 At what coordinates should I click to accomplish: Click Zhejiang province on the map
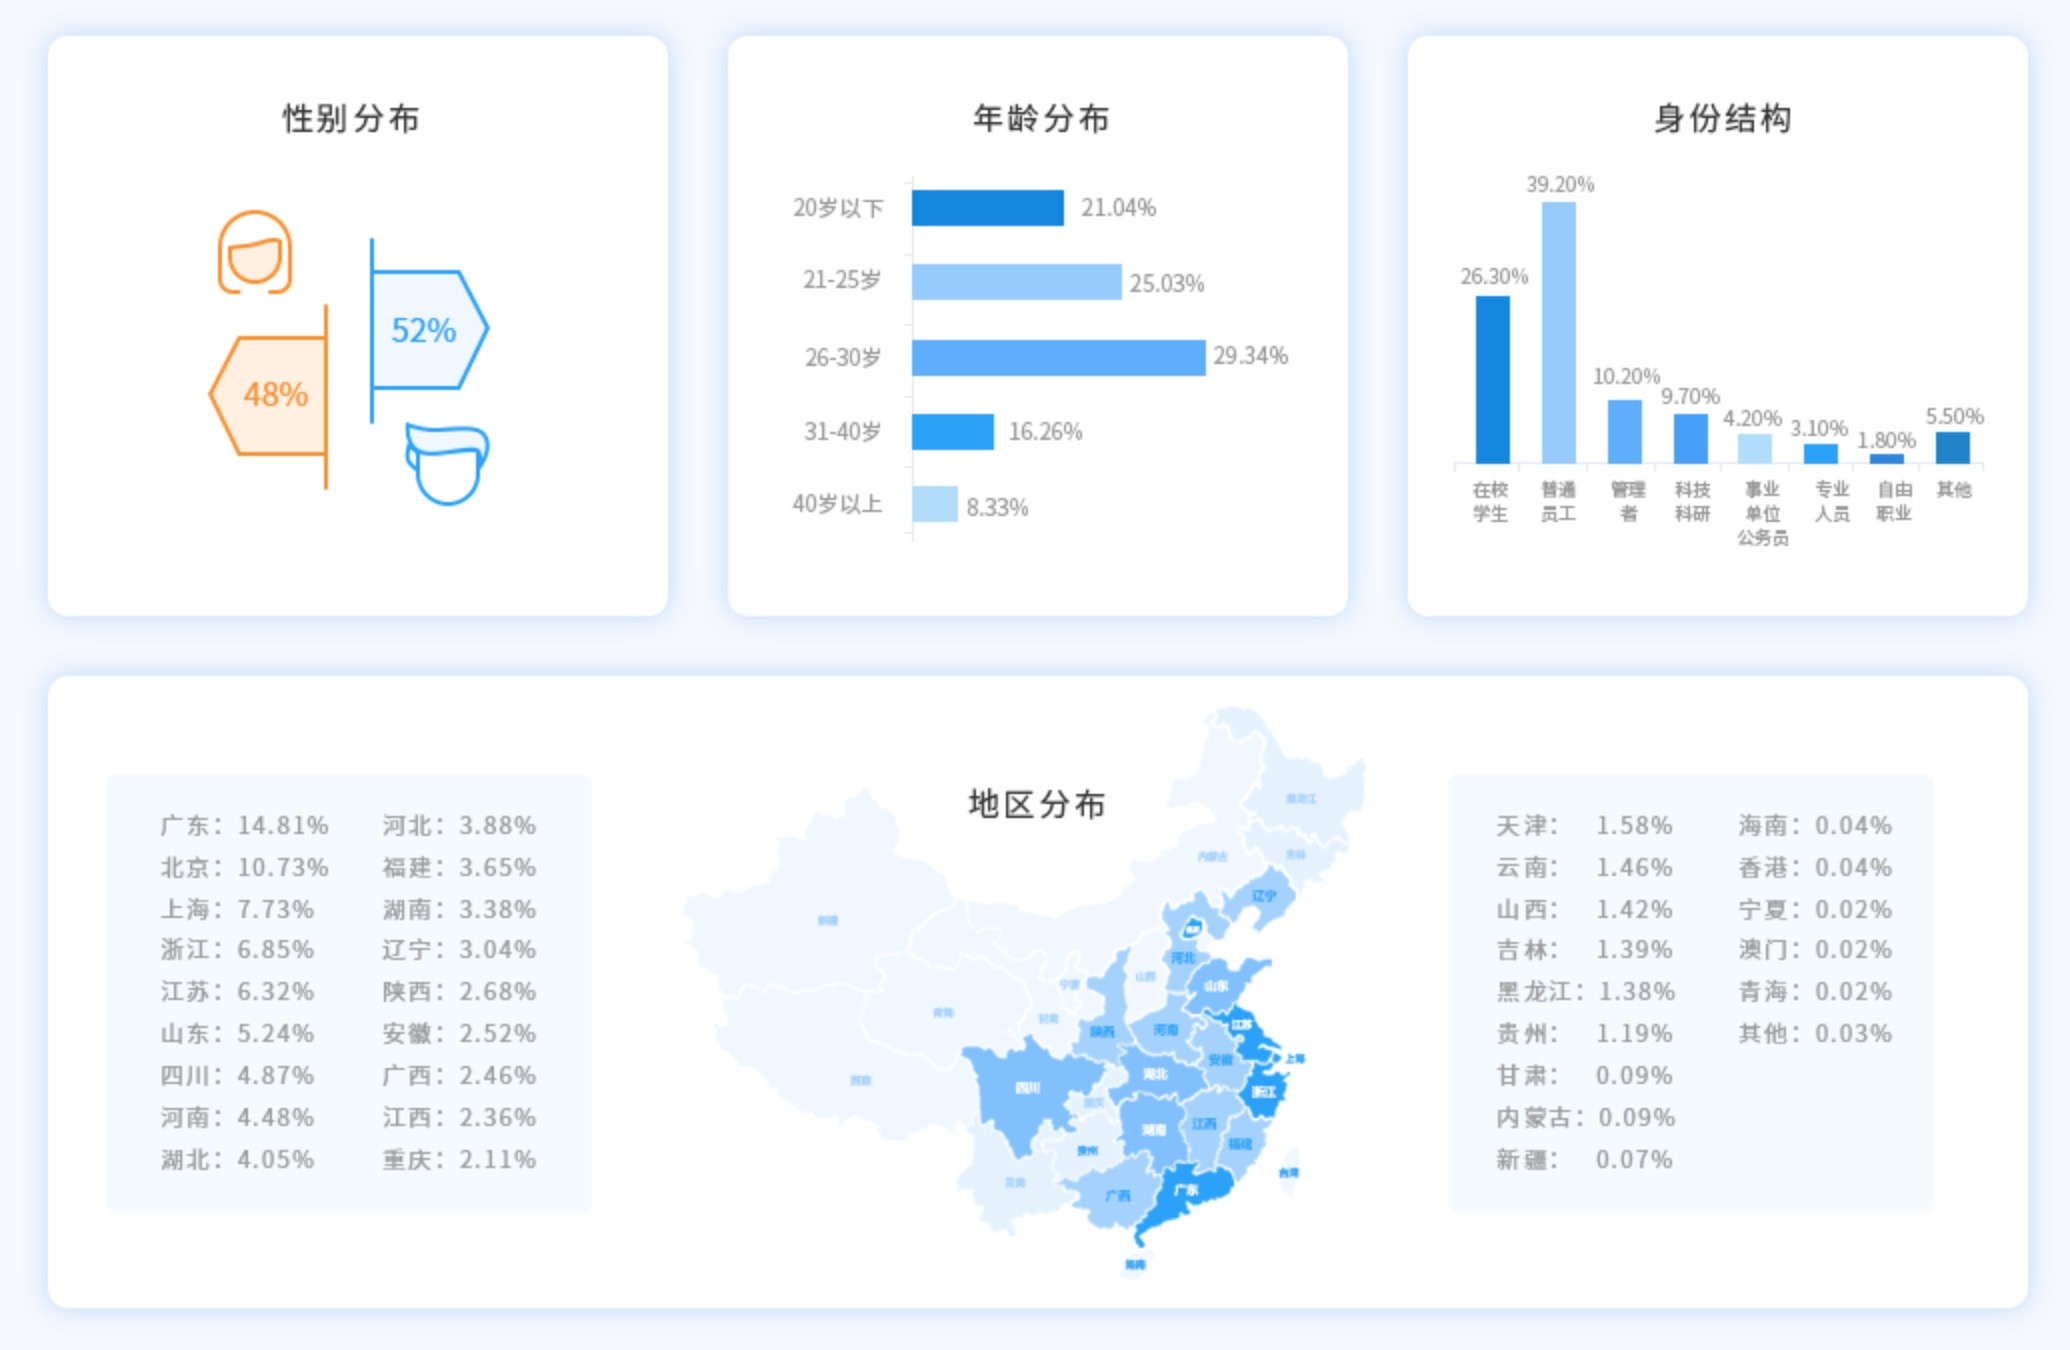(1264, 1092)
